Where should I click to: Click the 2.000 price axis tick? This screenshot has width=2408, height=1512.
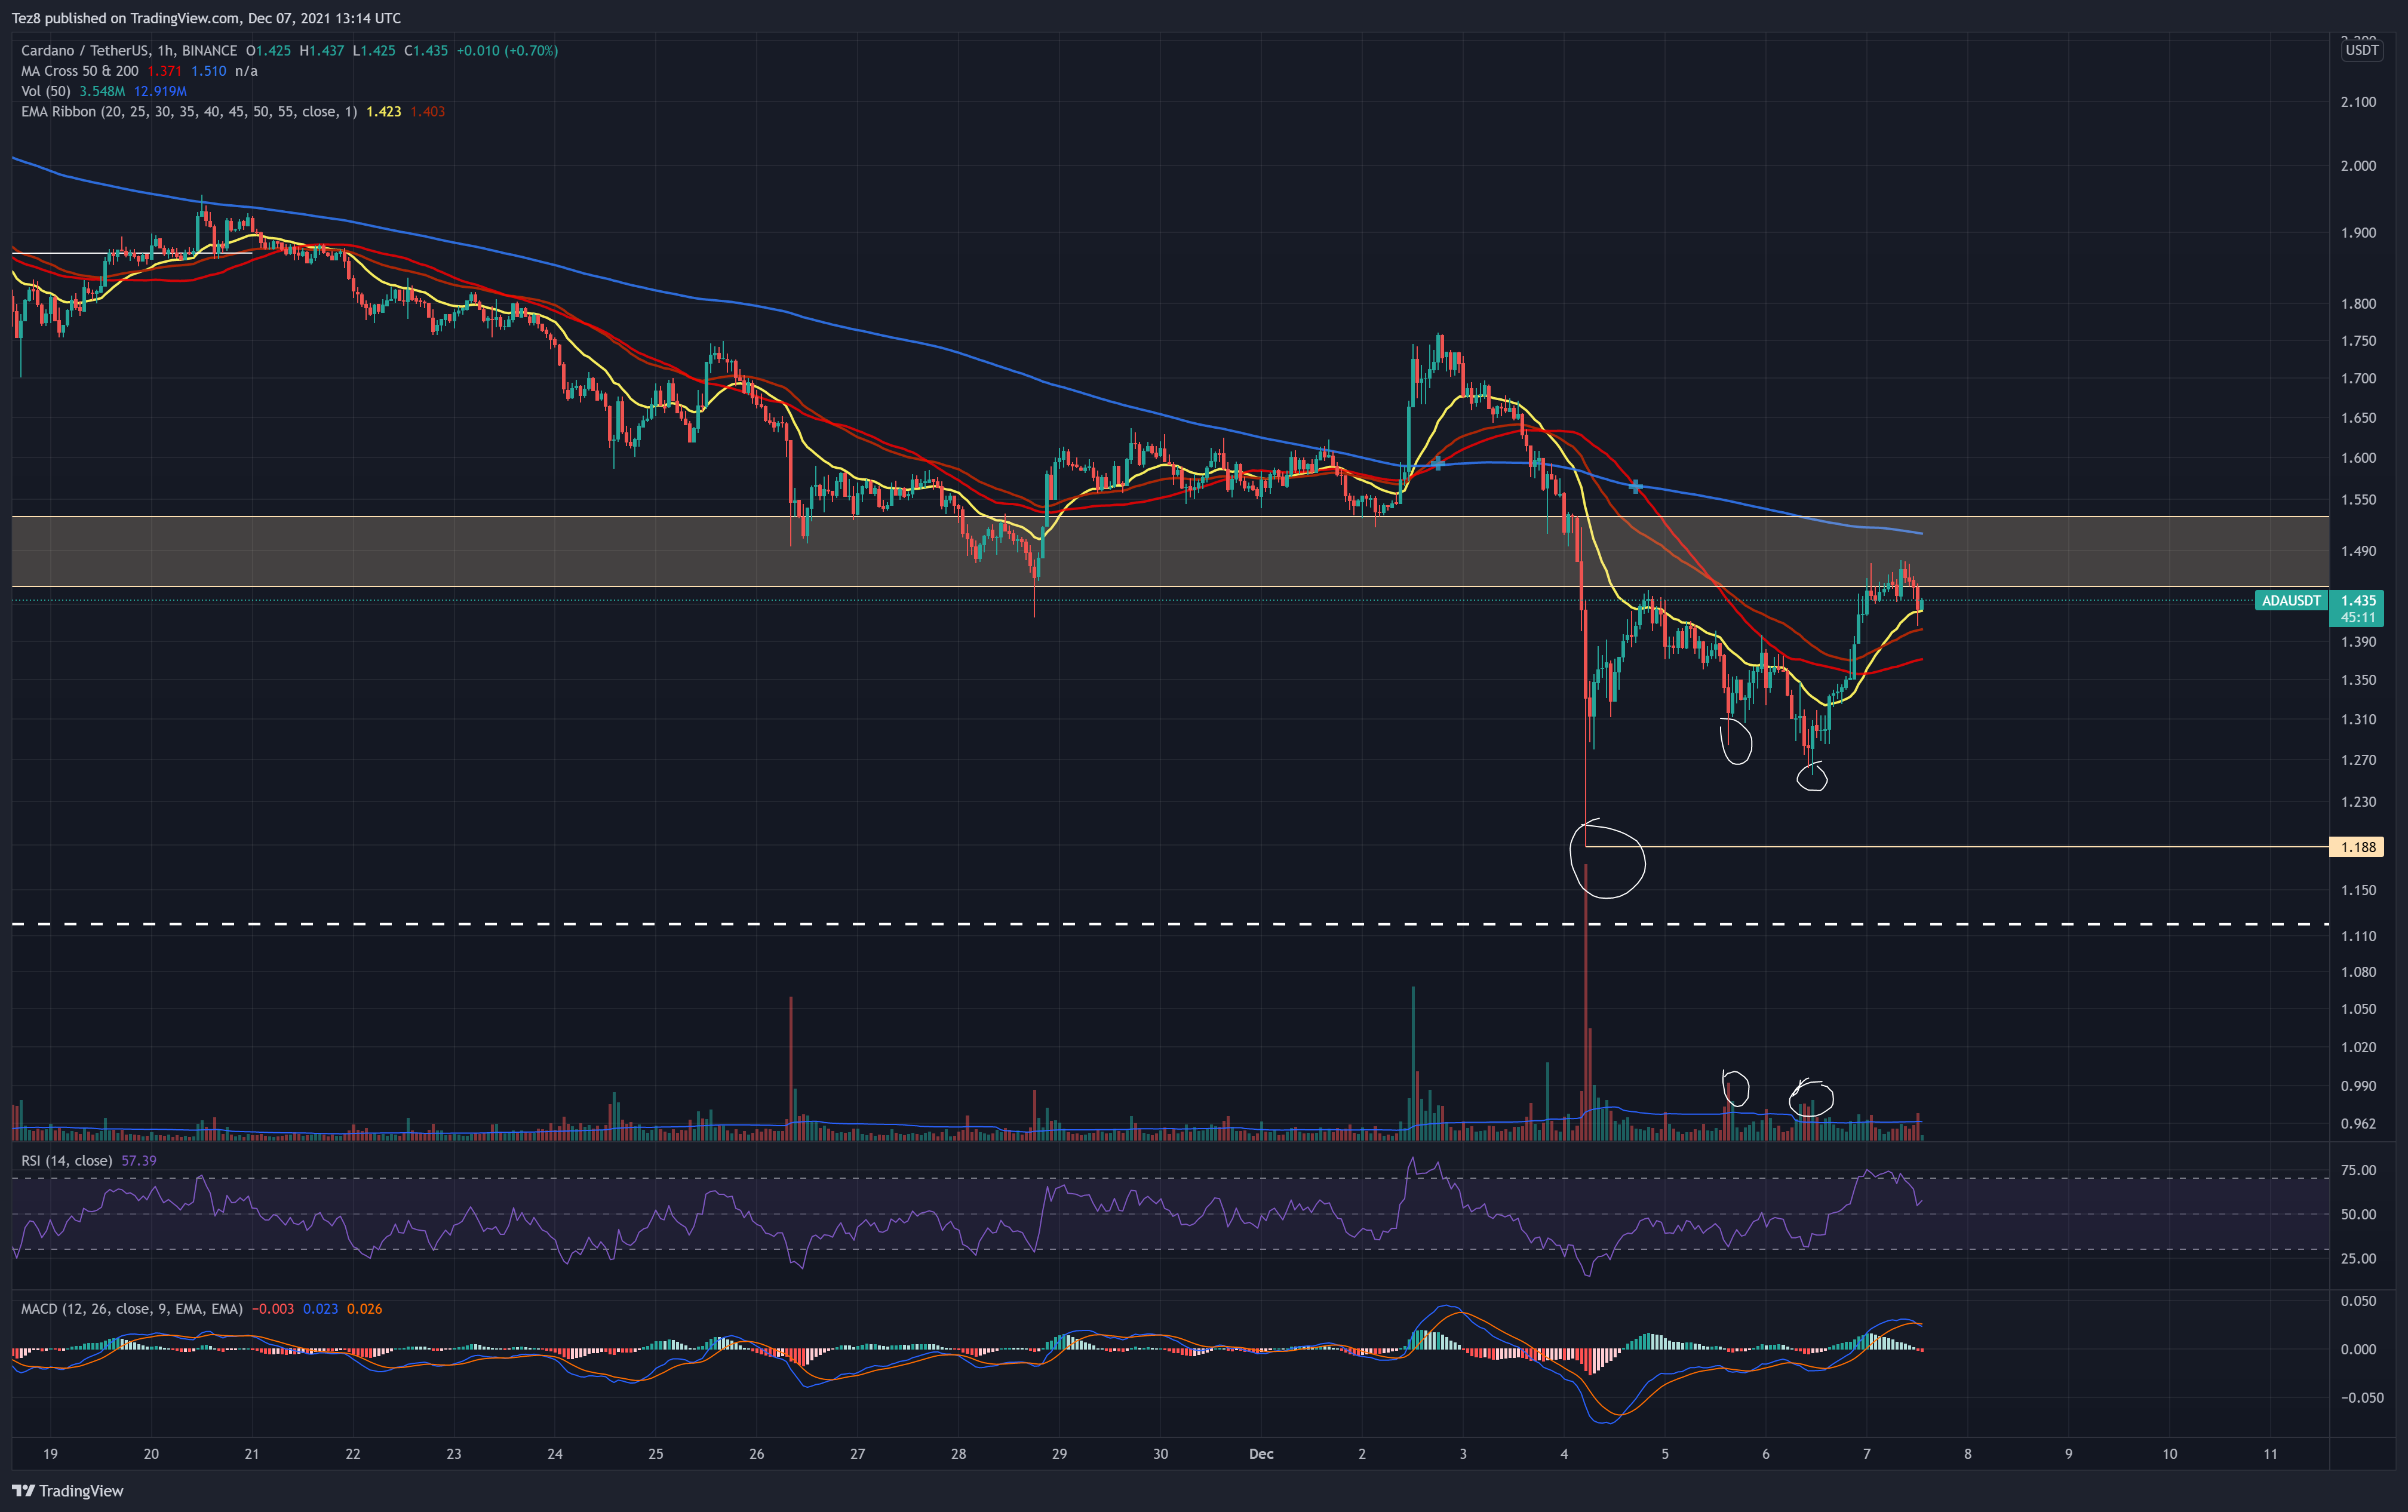[x=2358, y=165]
